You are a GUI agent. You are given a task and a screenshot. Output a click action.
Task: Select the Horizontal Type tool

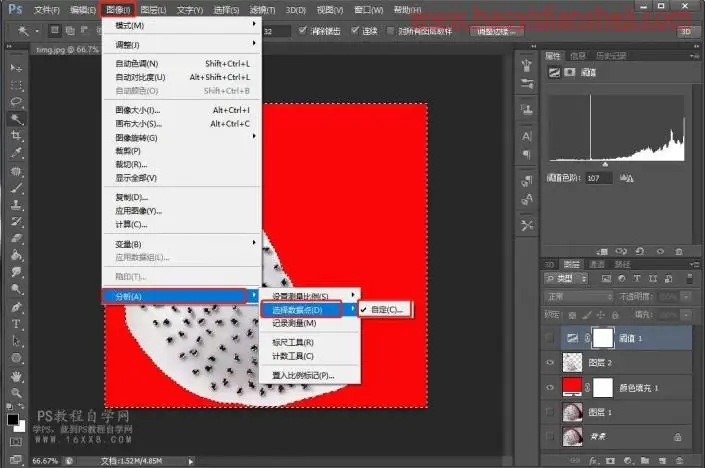(16, 324)
